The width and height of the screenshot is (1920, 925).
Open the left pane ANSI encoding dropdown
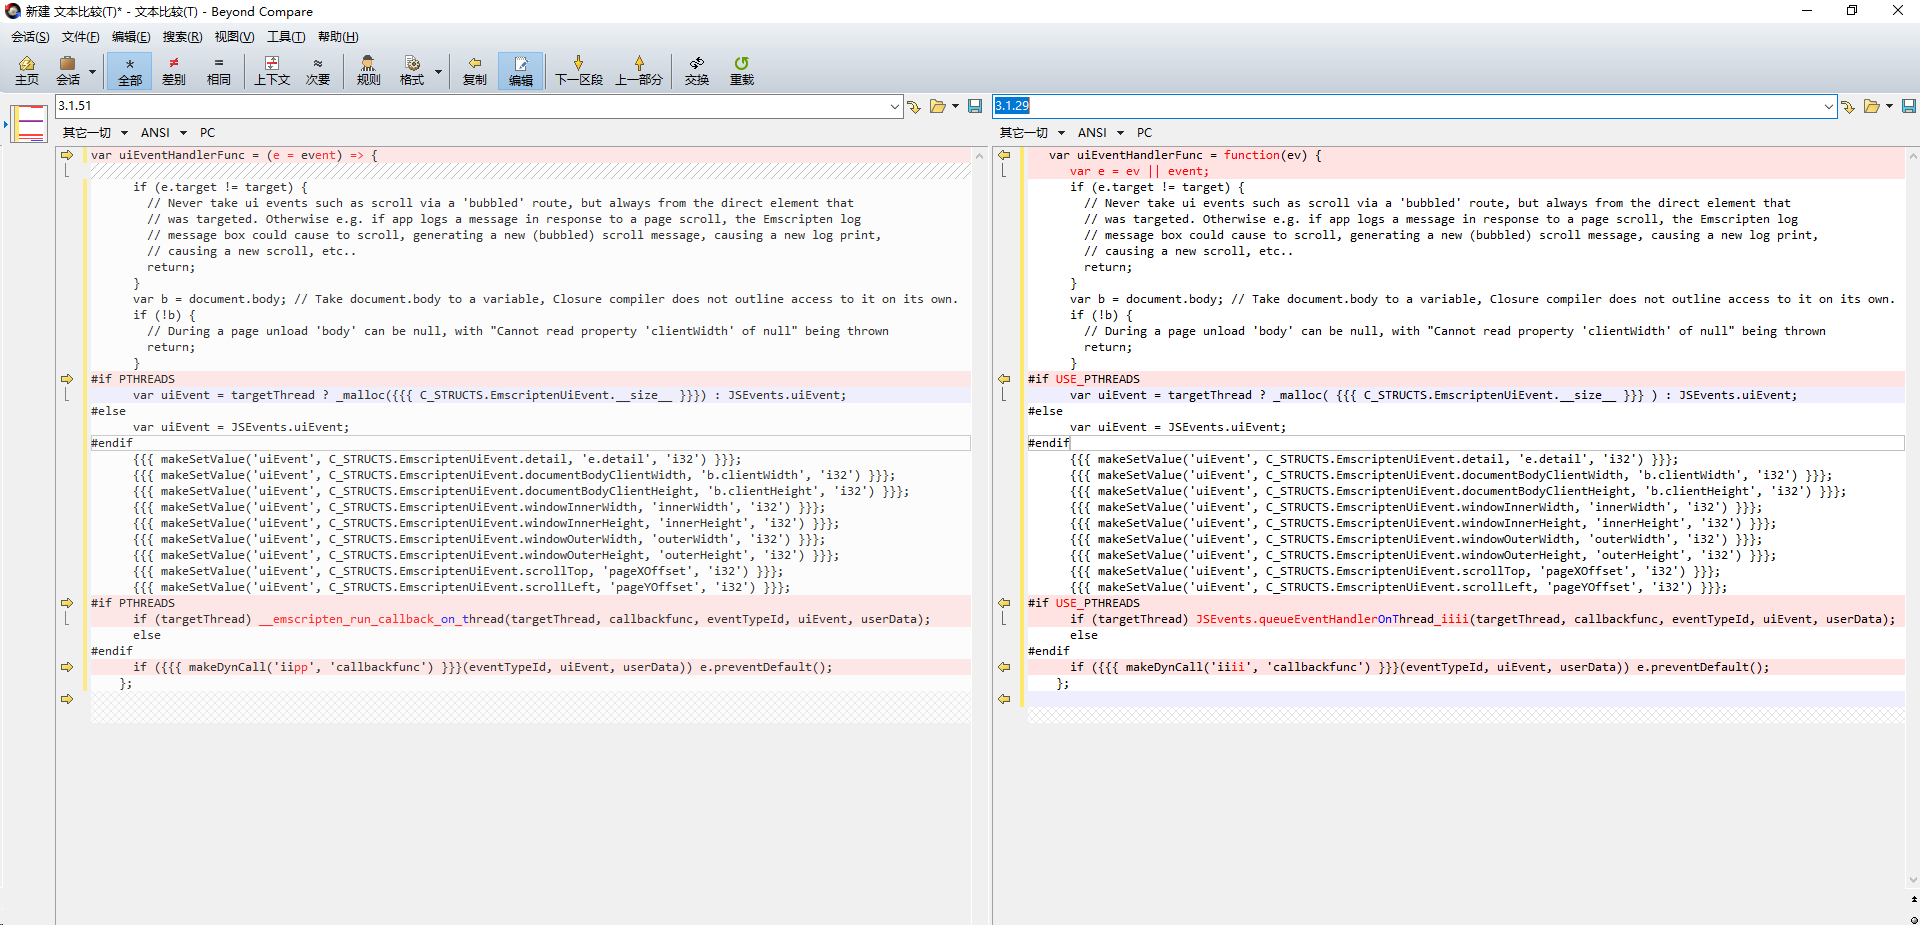[163, 133]
